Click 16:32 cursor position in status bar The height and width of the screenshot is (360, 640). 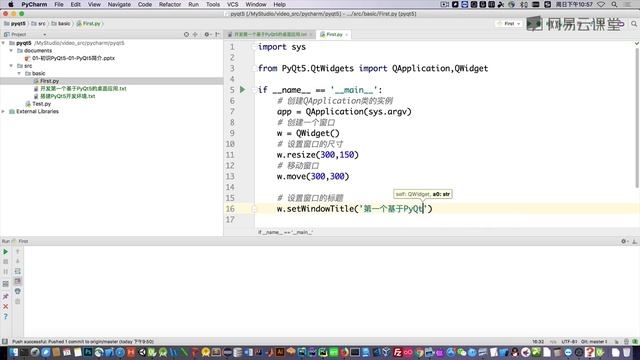(538, 341)
